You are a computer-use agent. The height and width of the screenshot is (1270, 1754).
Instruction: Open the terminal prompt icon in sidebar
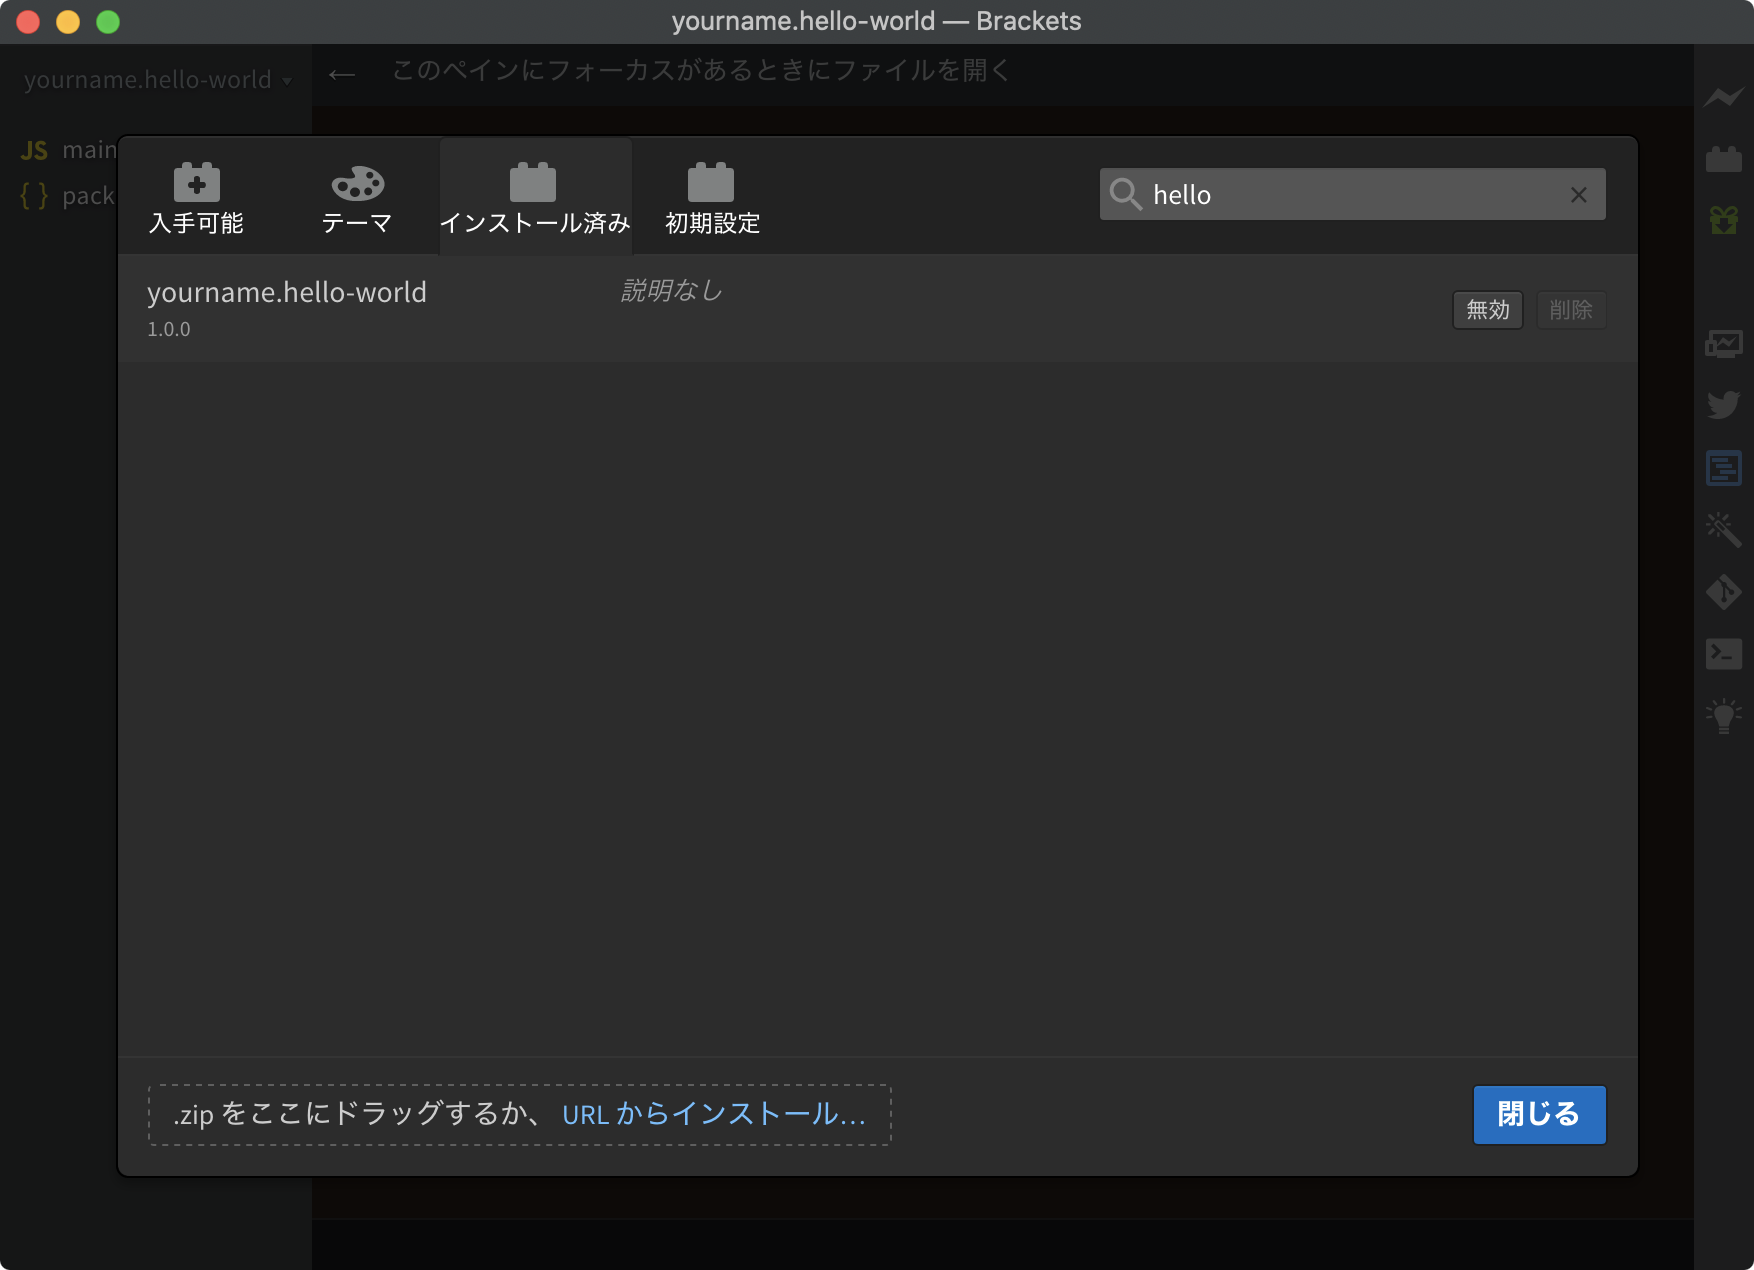(x=1723, y=654)
